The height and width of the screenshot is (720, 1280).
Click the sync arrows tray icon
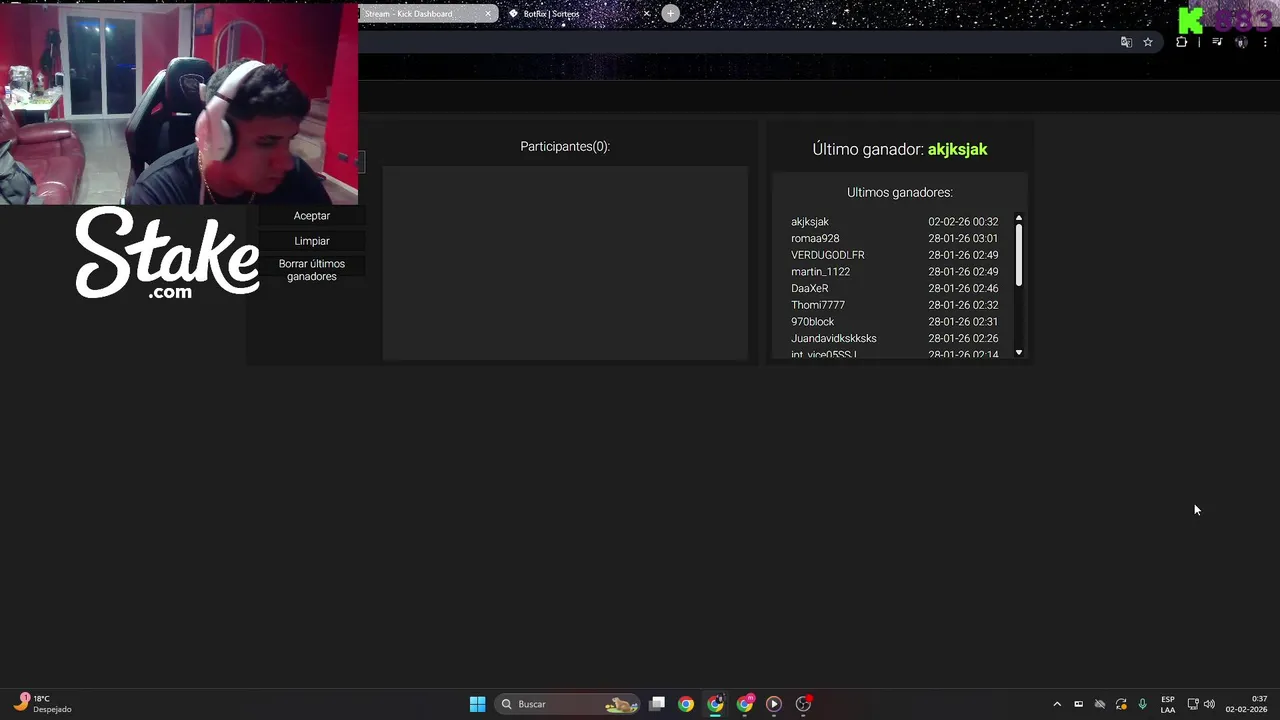click(x=1121, y=704)
